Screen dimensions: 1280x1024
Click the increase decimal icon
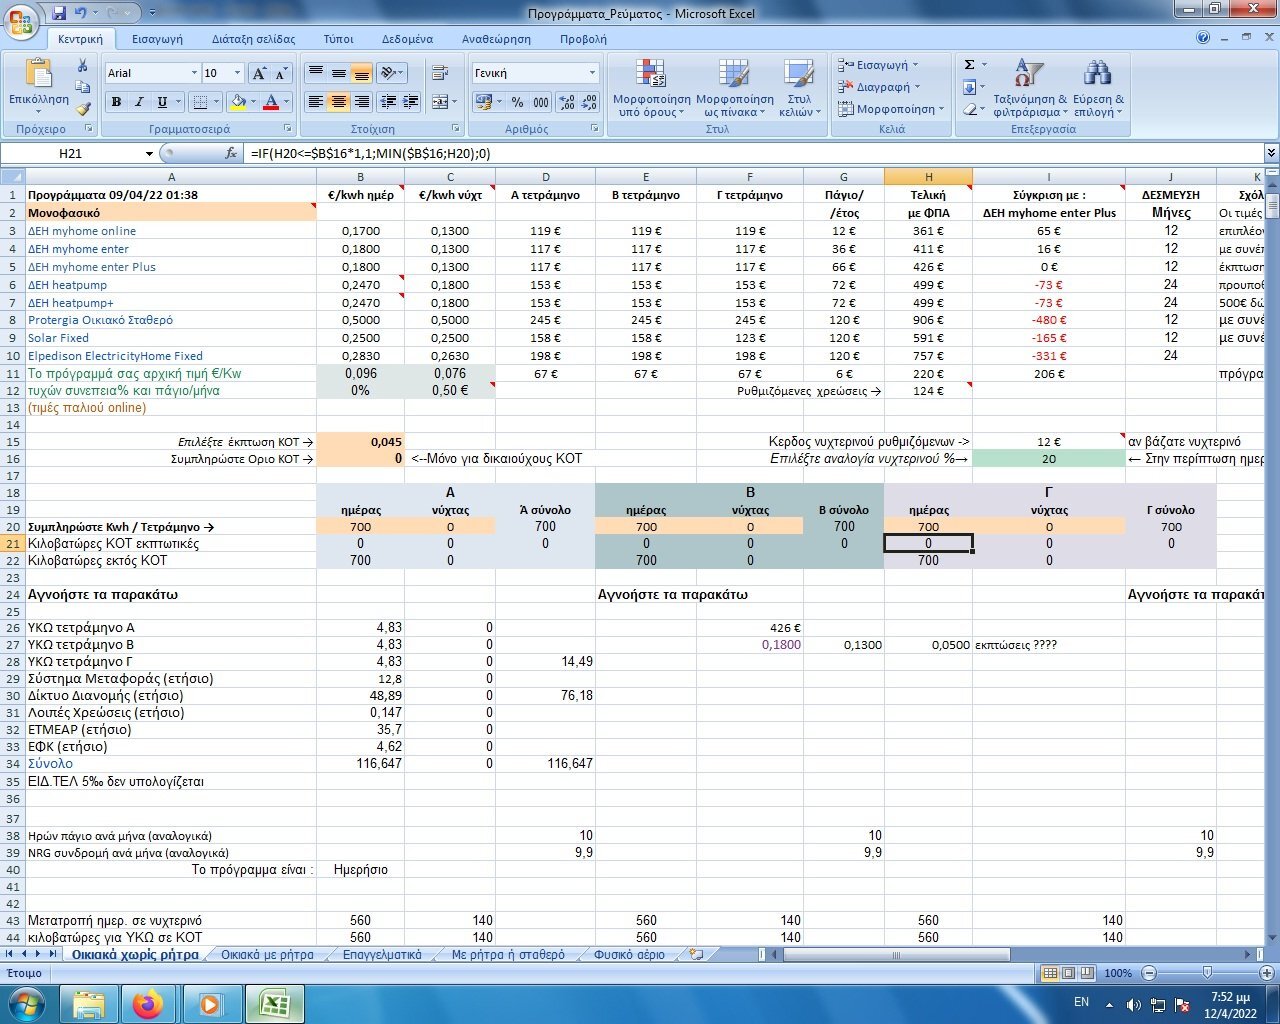[566, 102]
